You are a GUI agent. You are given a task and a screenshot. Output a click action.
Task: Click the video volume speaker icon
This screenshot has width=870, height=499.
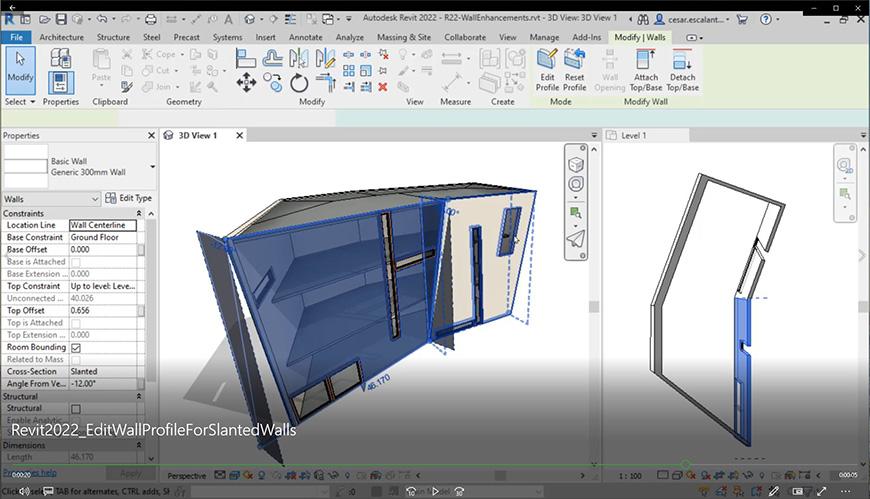click(24, 491)
